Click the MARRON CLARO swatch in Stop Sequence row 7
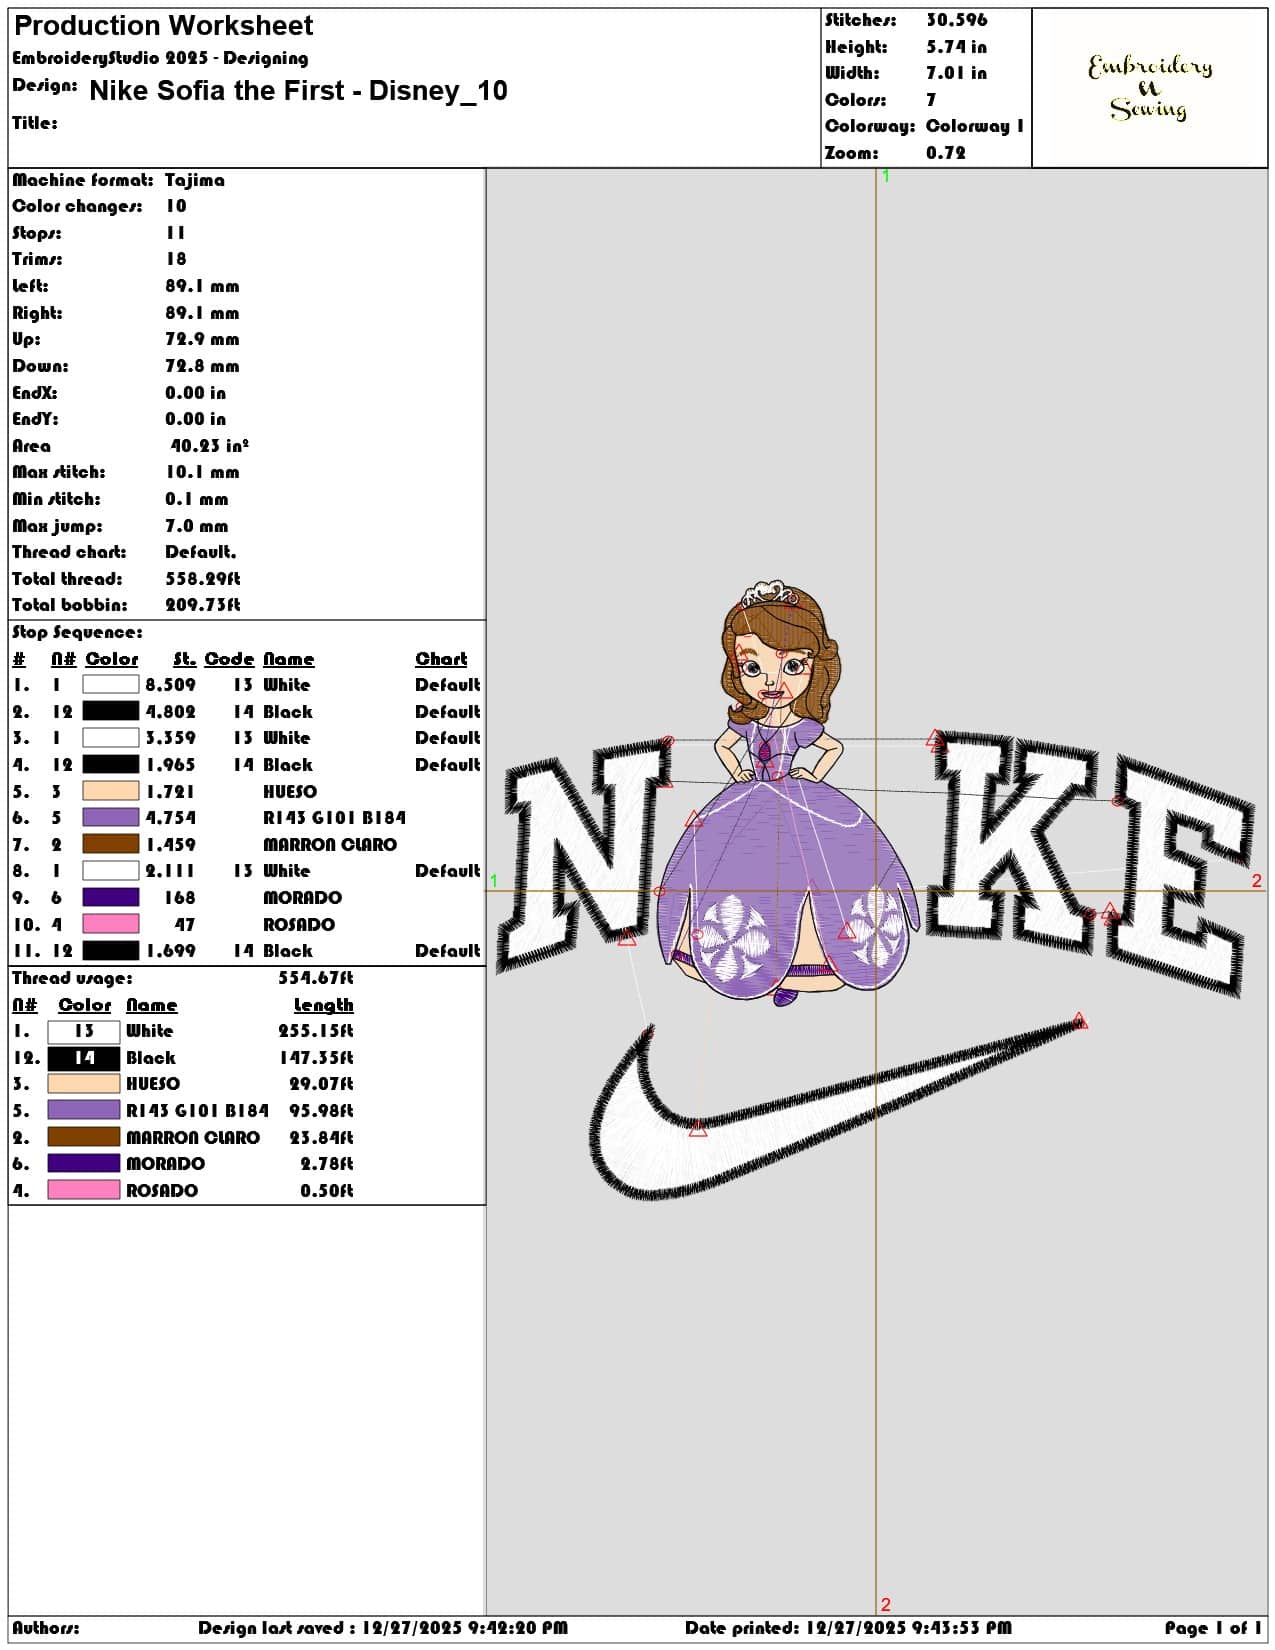This screenshot has height=1650, width=1275. [110, 844]
